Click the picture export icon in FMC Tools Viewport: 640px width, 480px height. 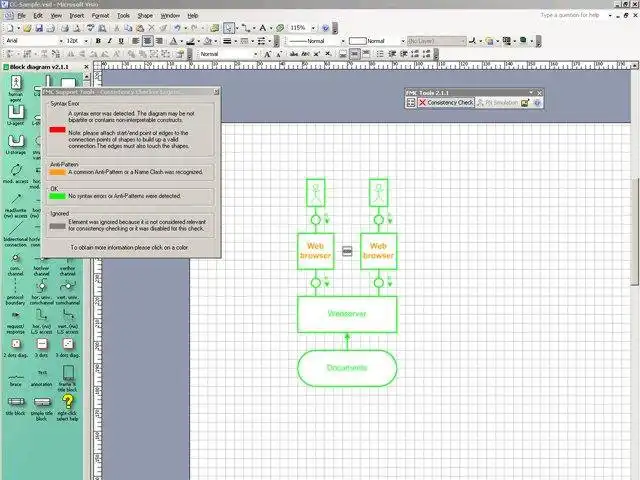[525, 103]
